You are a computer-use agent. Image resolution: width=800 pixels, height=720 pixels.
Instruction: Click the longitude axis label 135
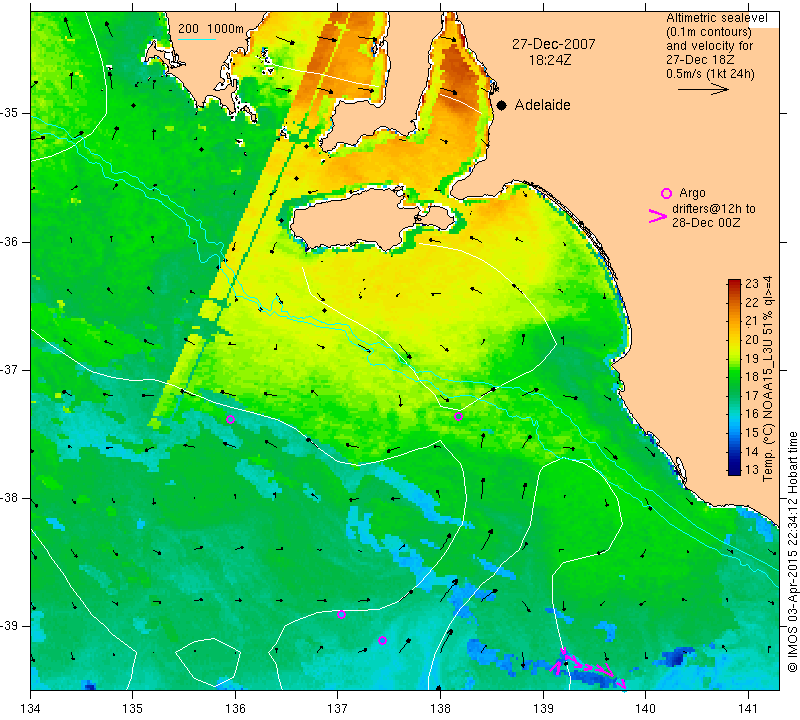(133, 709)
